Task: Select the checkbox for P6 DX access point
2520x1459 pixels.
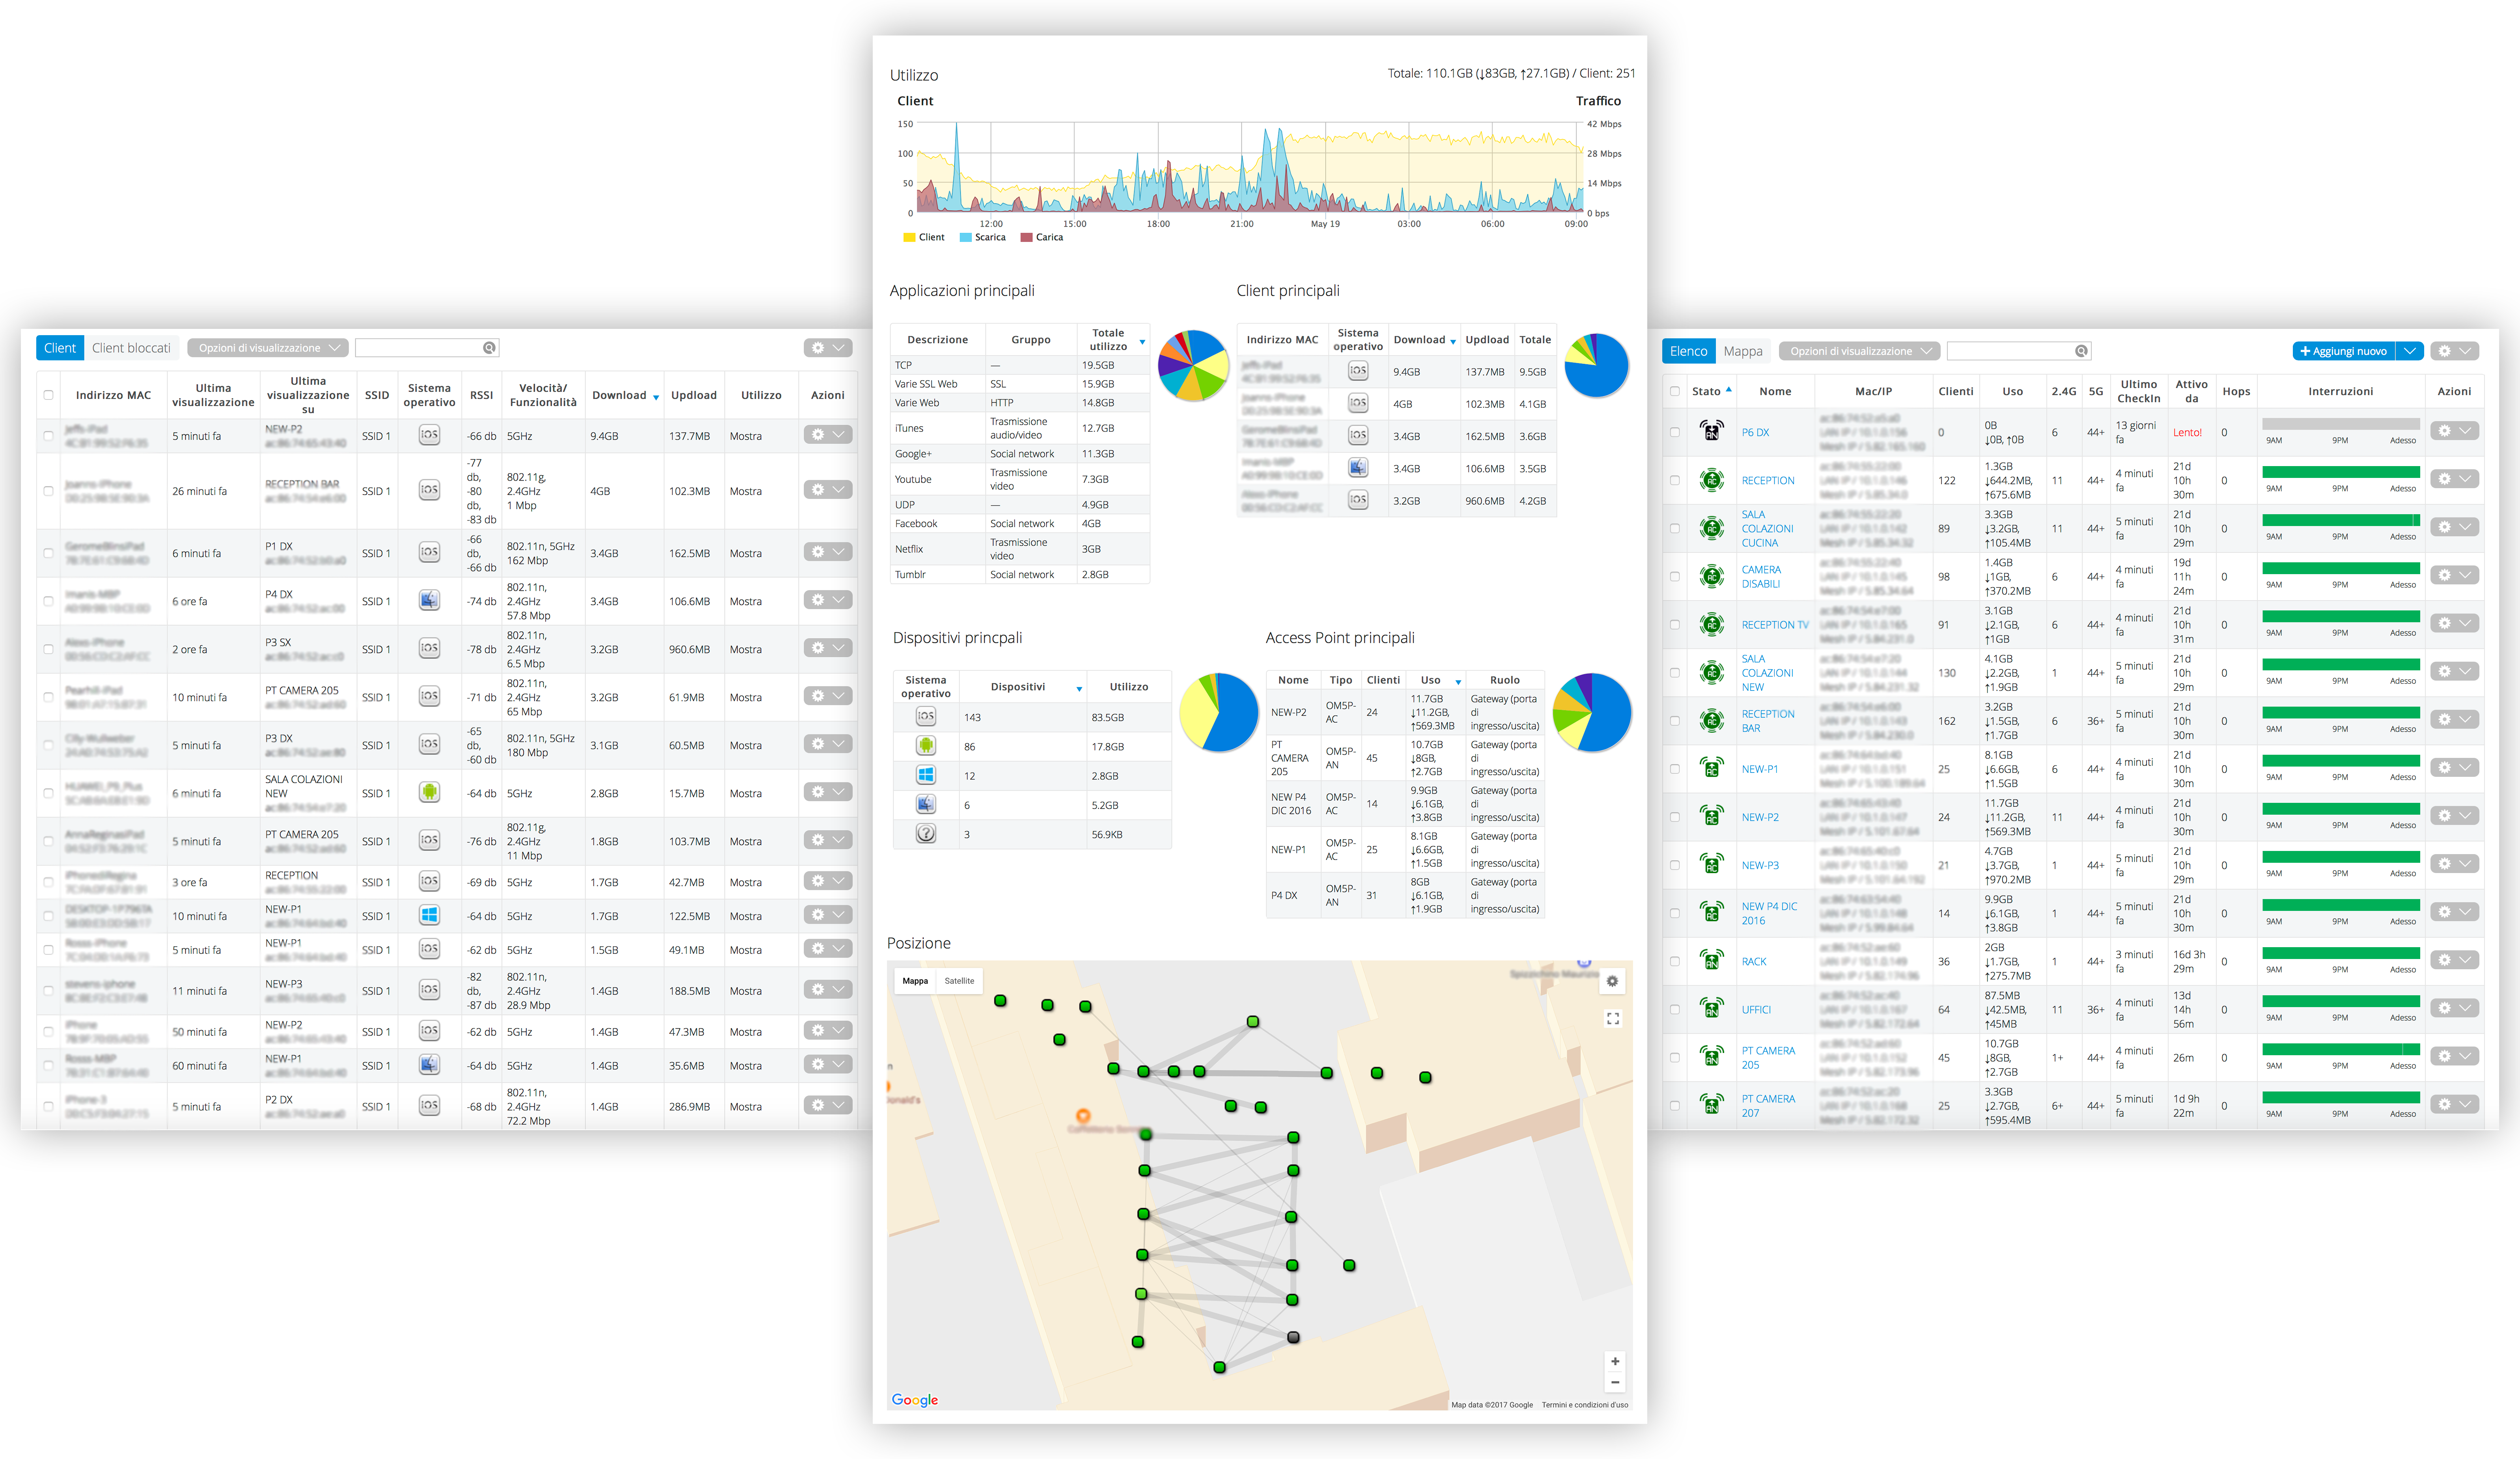Action: click(x=1675, y=432)
